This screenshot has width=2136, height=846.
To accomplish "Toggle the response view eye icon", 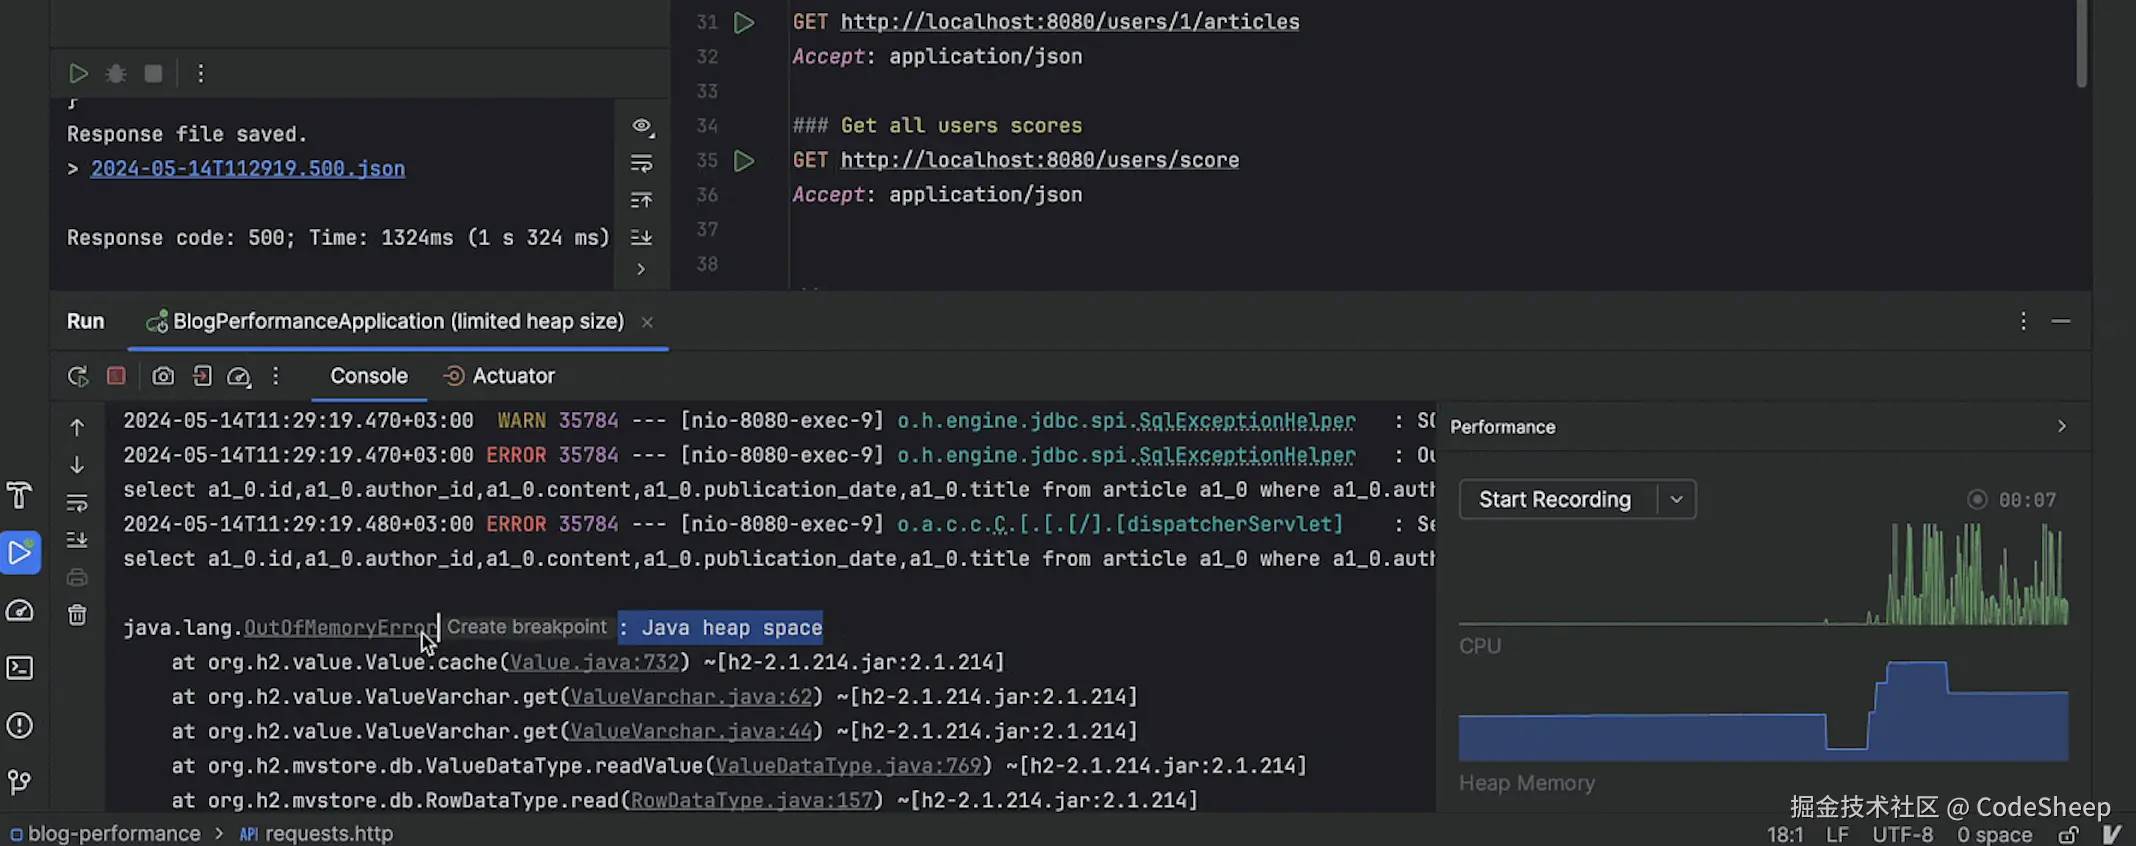I will click(x=642, y=126).
